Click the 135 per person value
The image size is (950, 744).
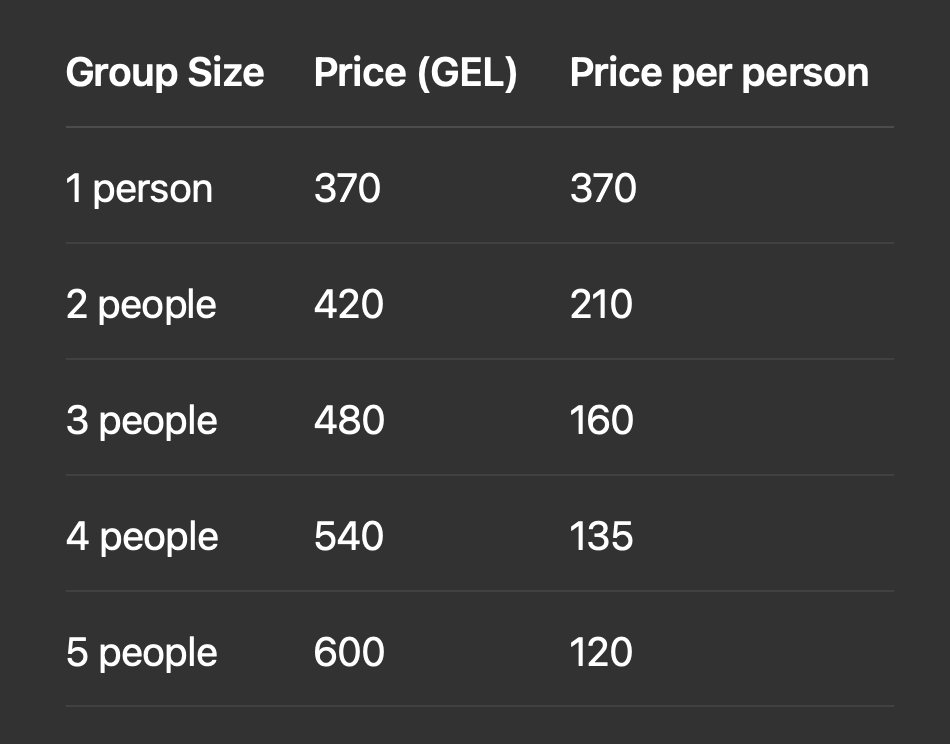[x=602, y=536]
